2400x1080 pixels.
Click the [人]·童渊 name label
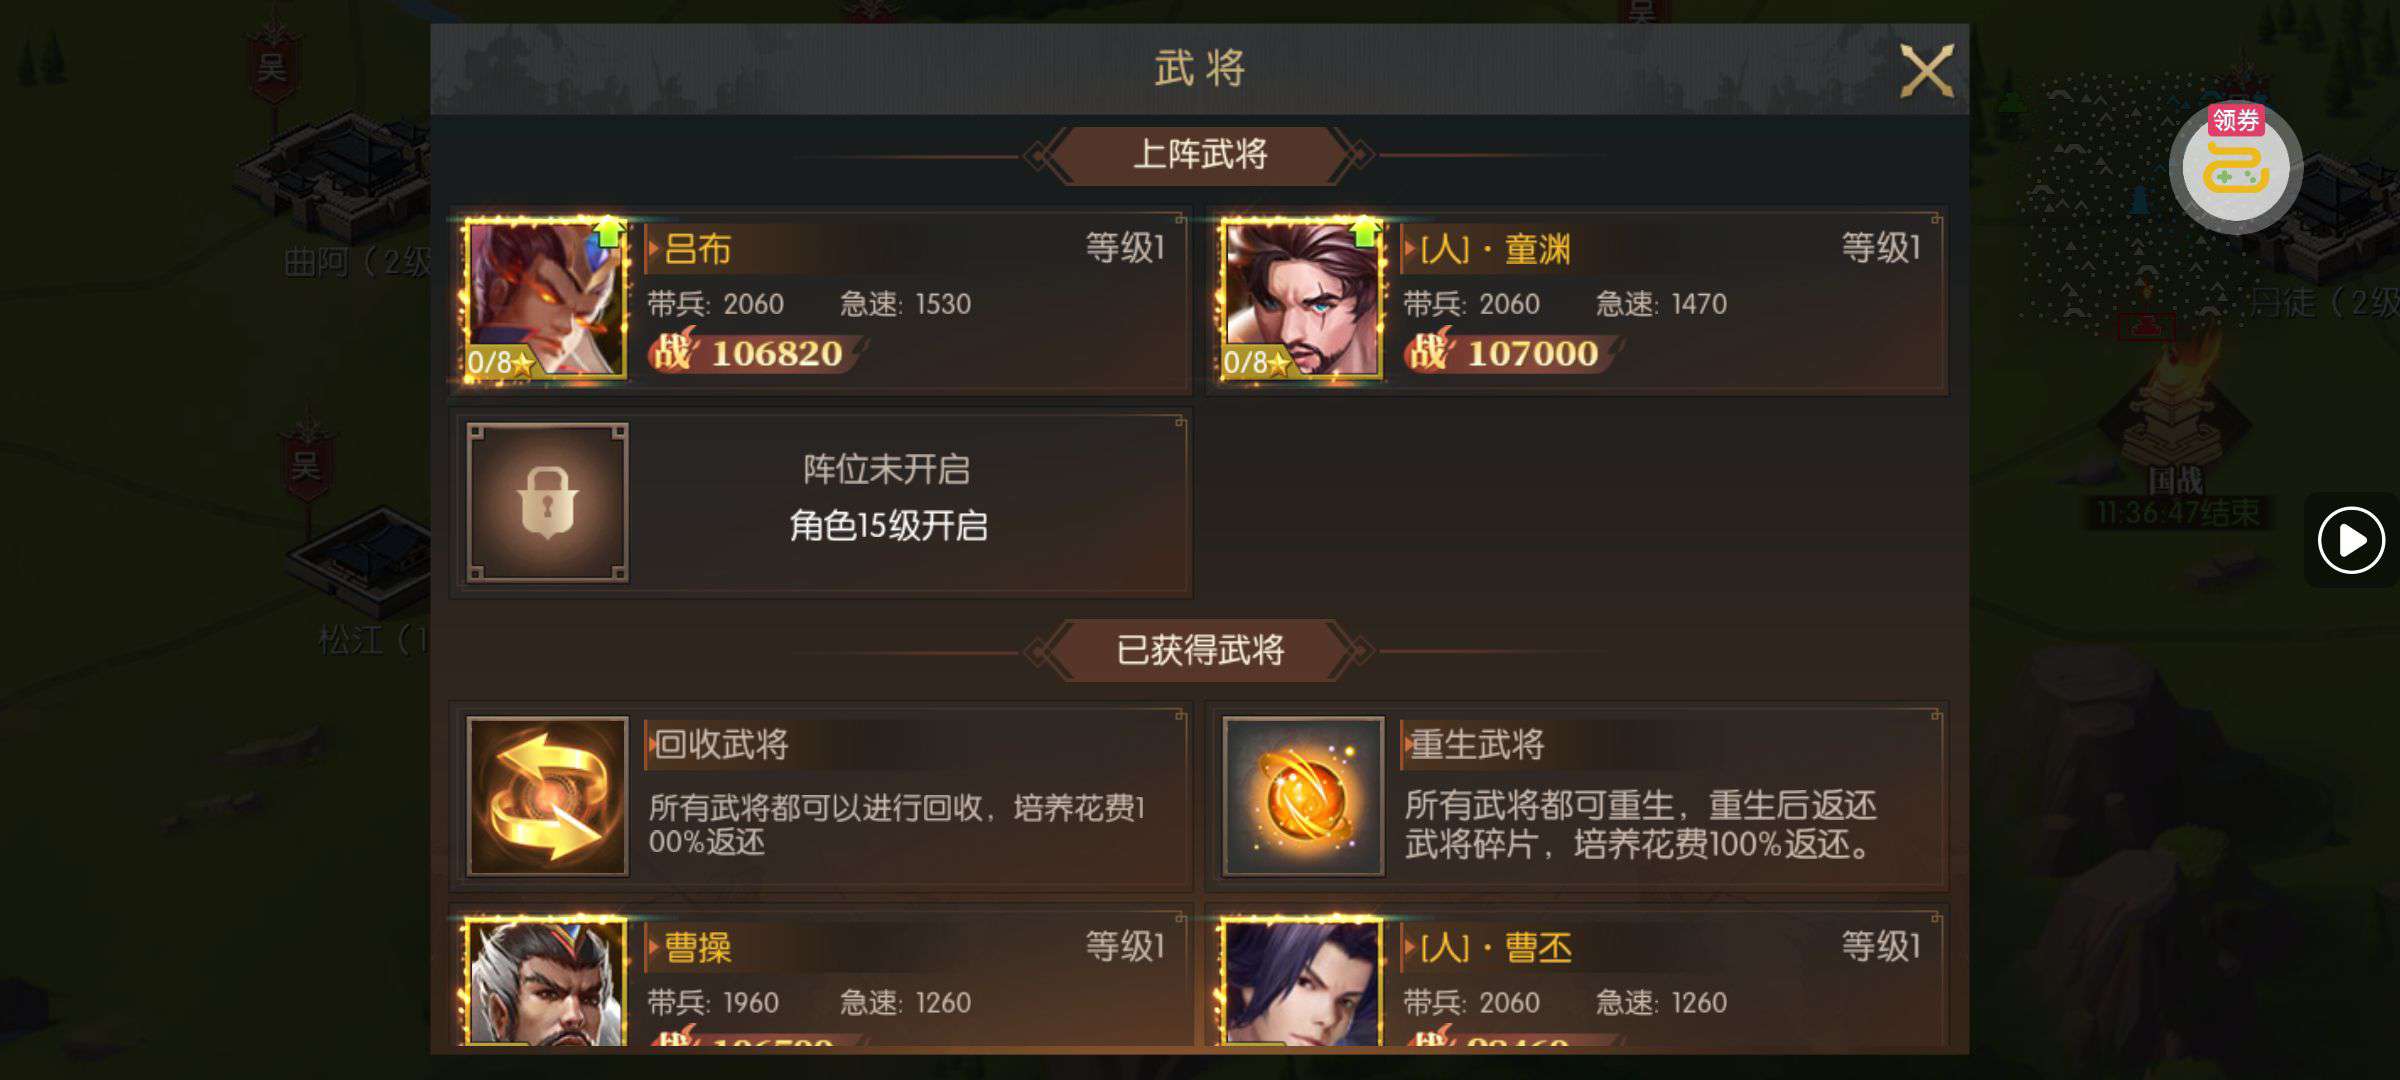pyautogui.click(x=1495, y=249)
